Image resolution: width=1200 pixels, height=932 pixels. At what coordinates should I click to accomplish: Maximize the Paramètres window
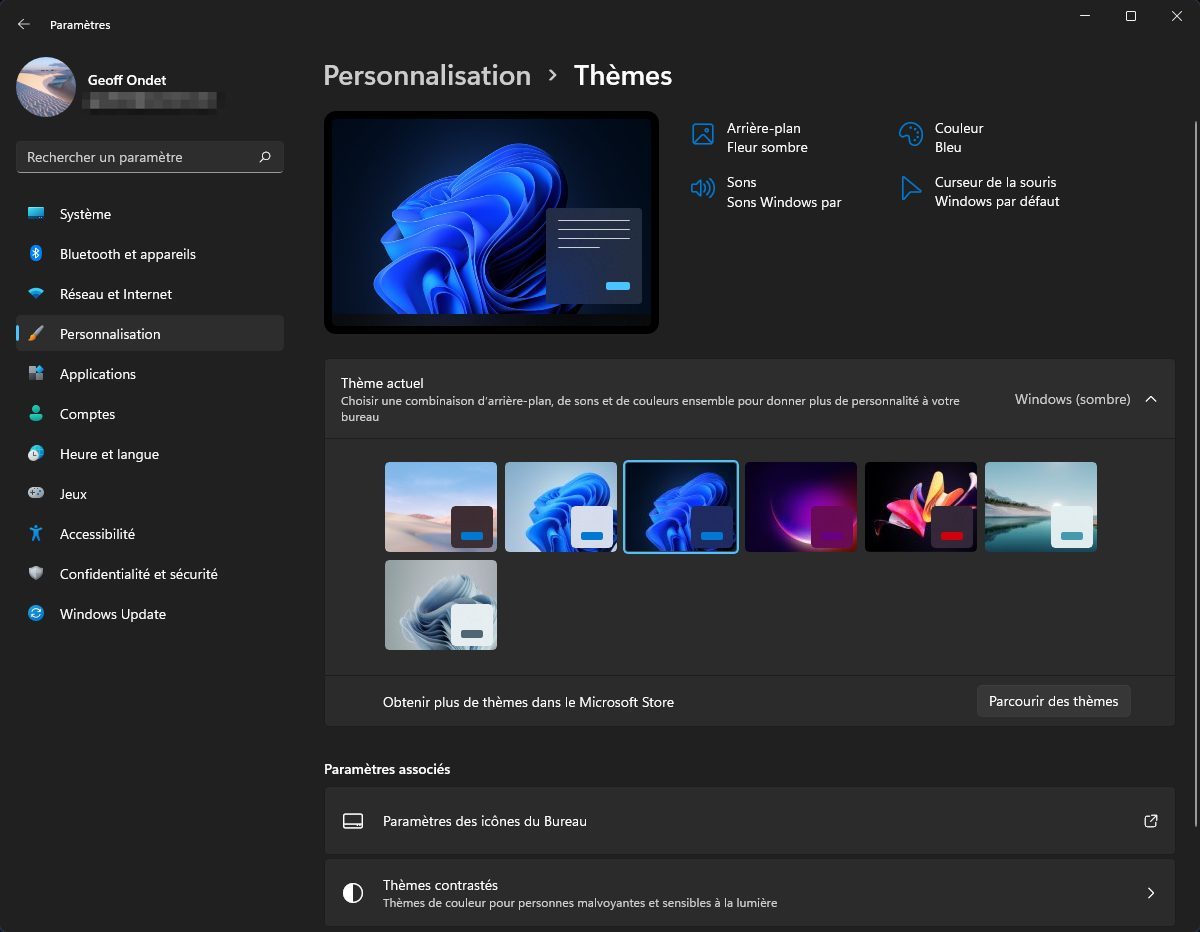[x=1130, y=16]
